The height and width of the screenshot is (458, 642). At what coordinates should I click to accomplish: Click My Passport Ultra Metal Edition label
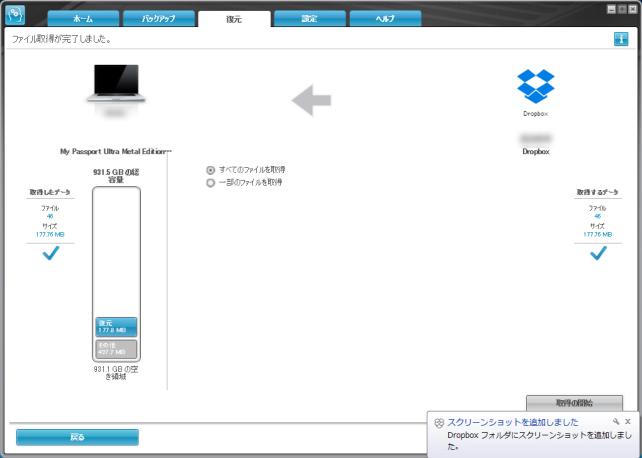pyautogui.click(x=116, y=151)
